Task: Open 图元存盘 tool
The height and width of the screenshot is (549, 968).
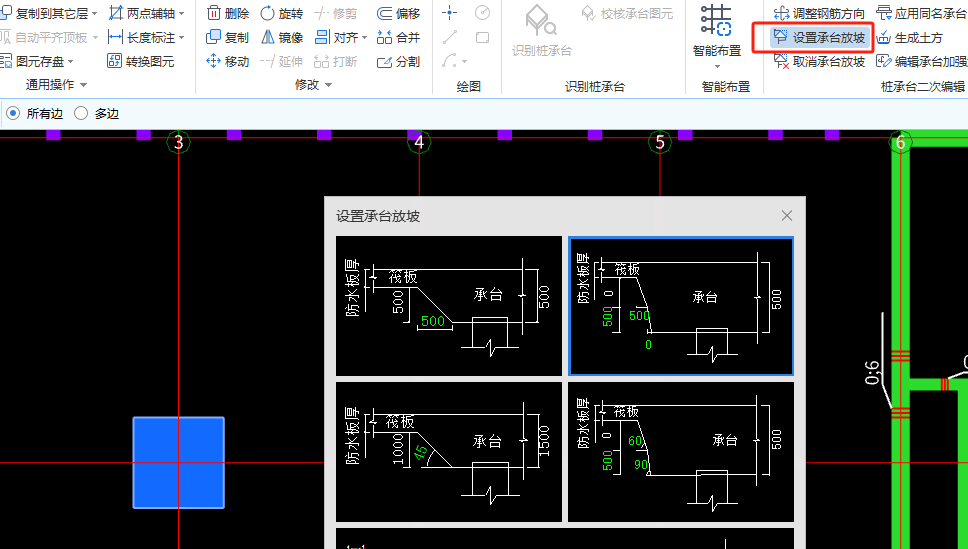Action: pyautogui.click(x=32, y=62)
